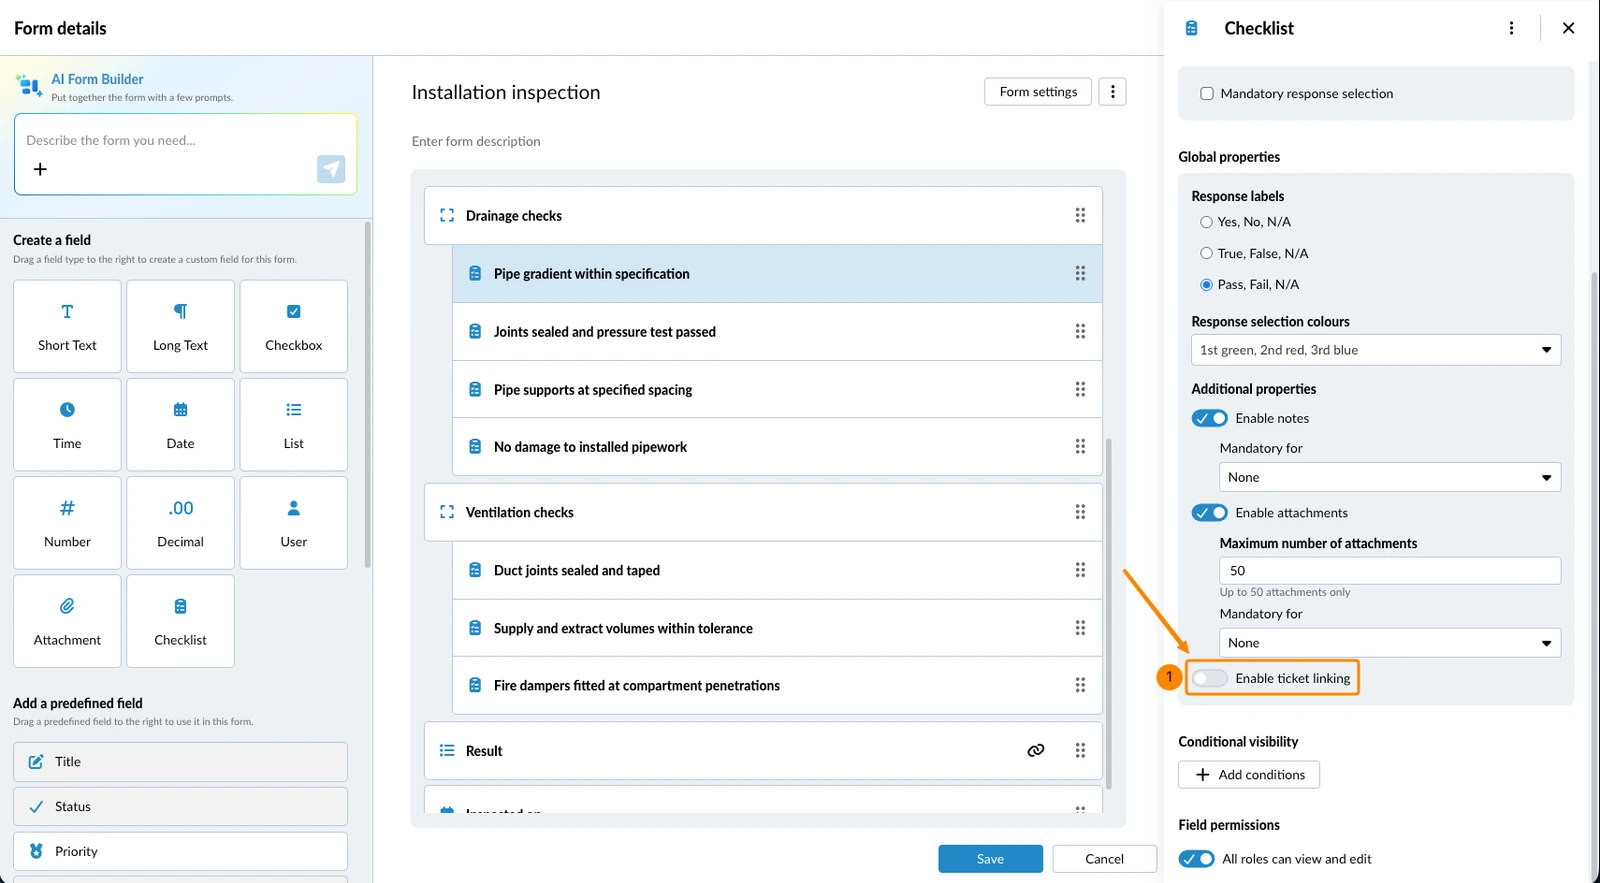Select the Date field tile
The image size is (1600, 883).
(180, 425)
